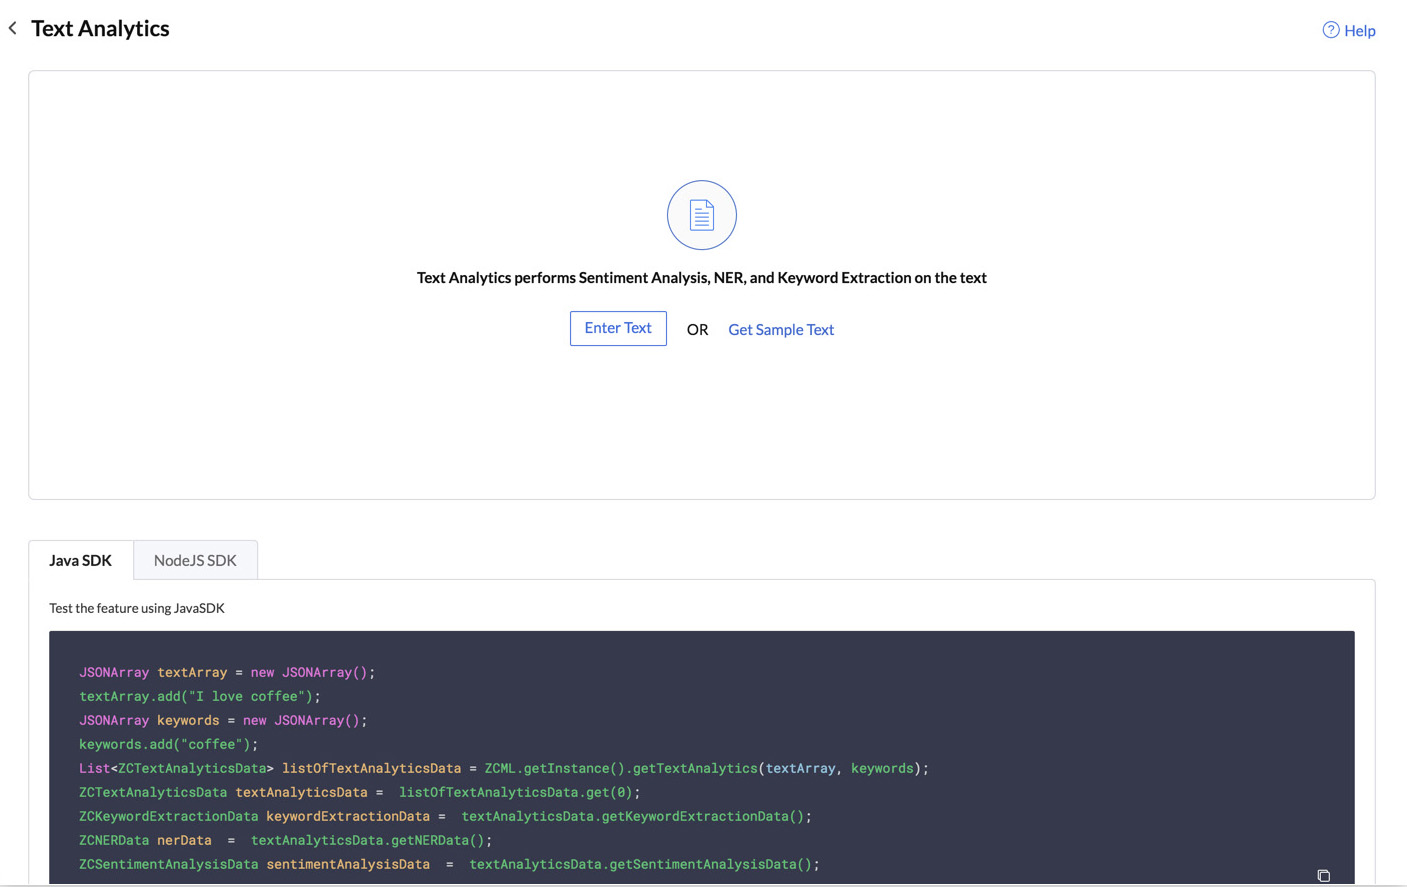Click the keywords.add("coffee") code line
1407x887 pixels.
pos(169,743)
